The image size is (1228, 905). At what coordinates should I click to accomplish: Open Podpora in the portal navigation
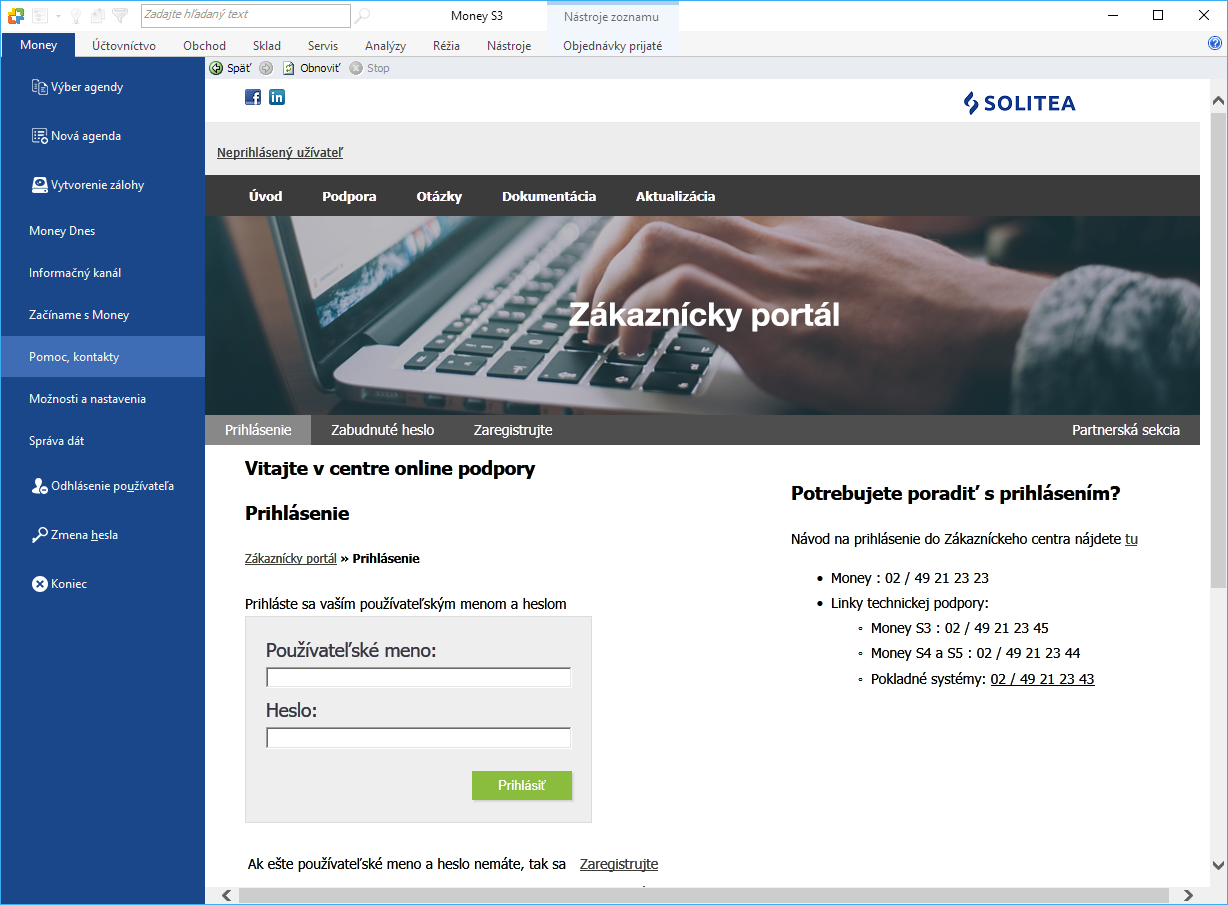point(349,196)
